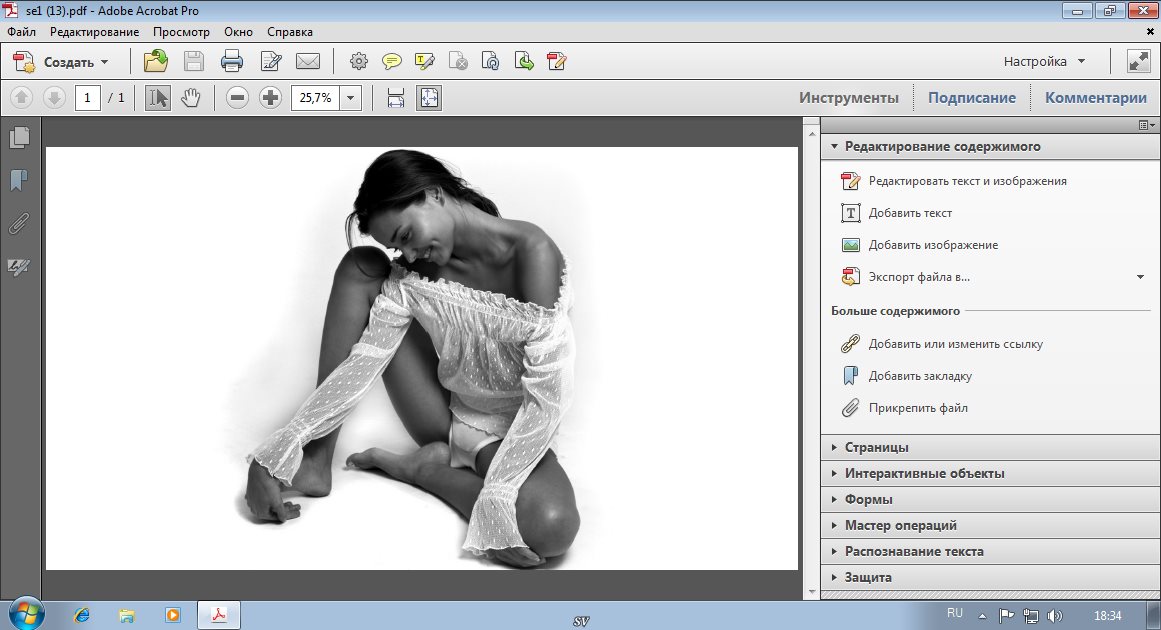Open the zoom percentage dropdown
This screenshot has width=1161, height=630.
pyautogui.click(x=350, y=98)
